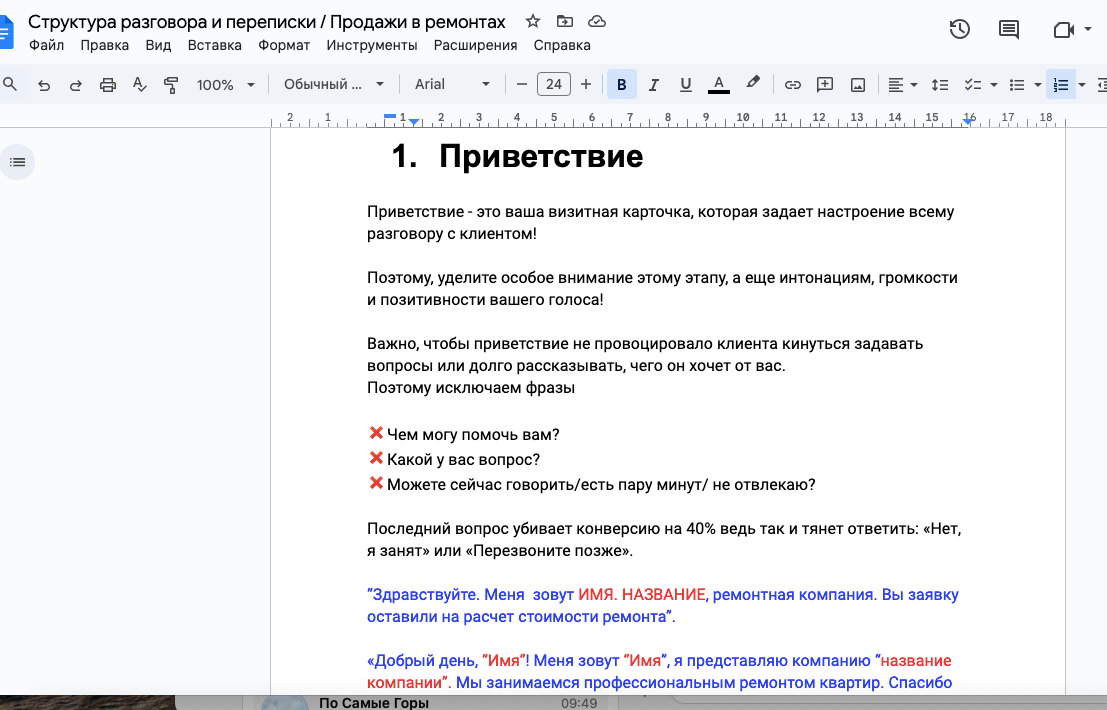
Task: Expand bulleted list options arrow
Action: (1038, 85)
